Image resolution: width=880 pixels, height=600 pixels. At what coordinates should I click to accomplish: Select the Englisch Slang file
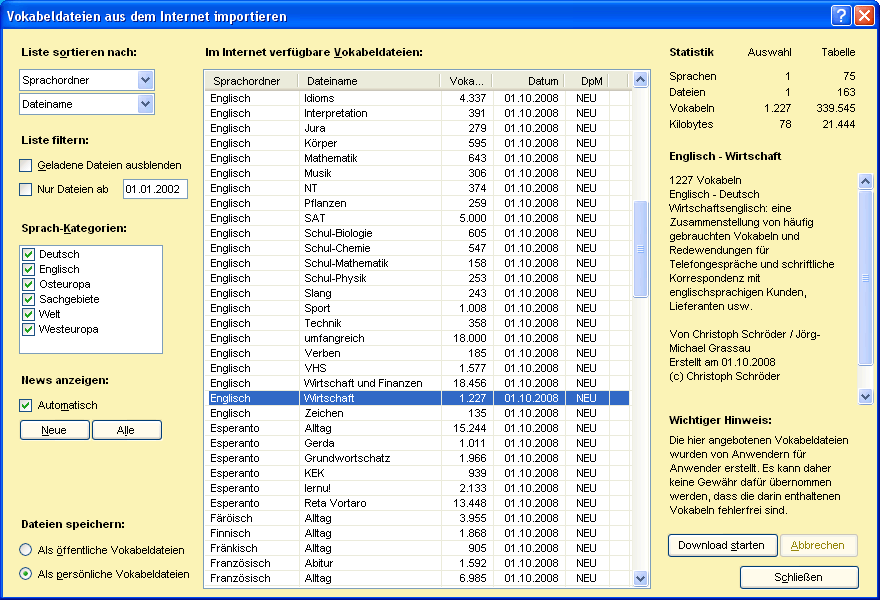tap(419, 293)
